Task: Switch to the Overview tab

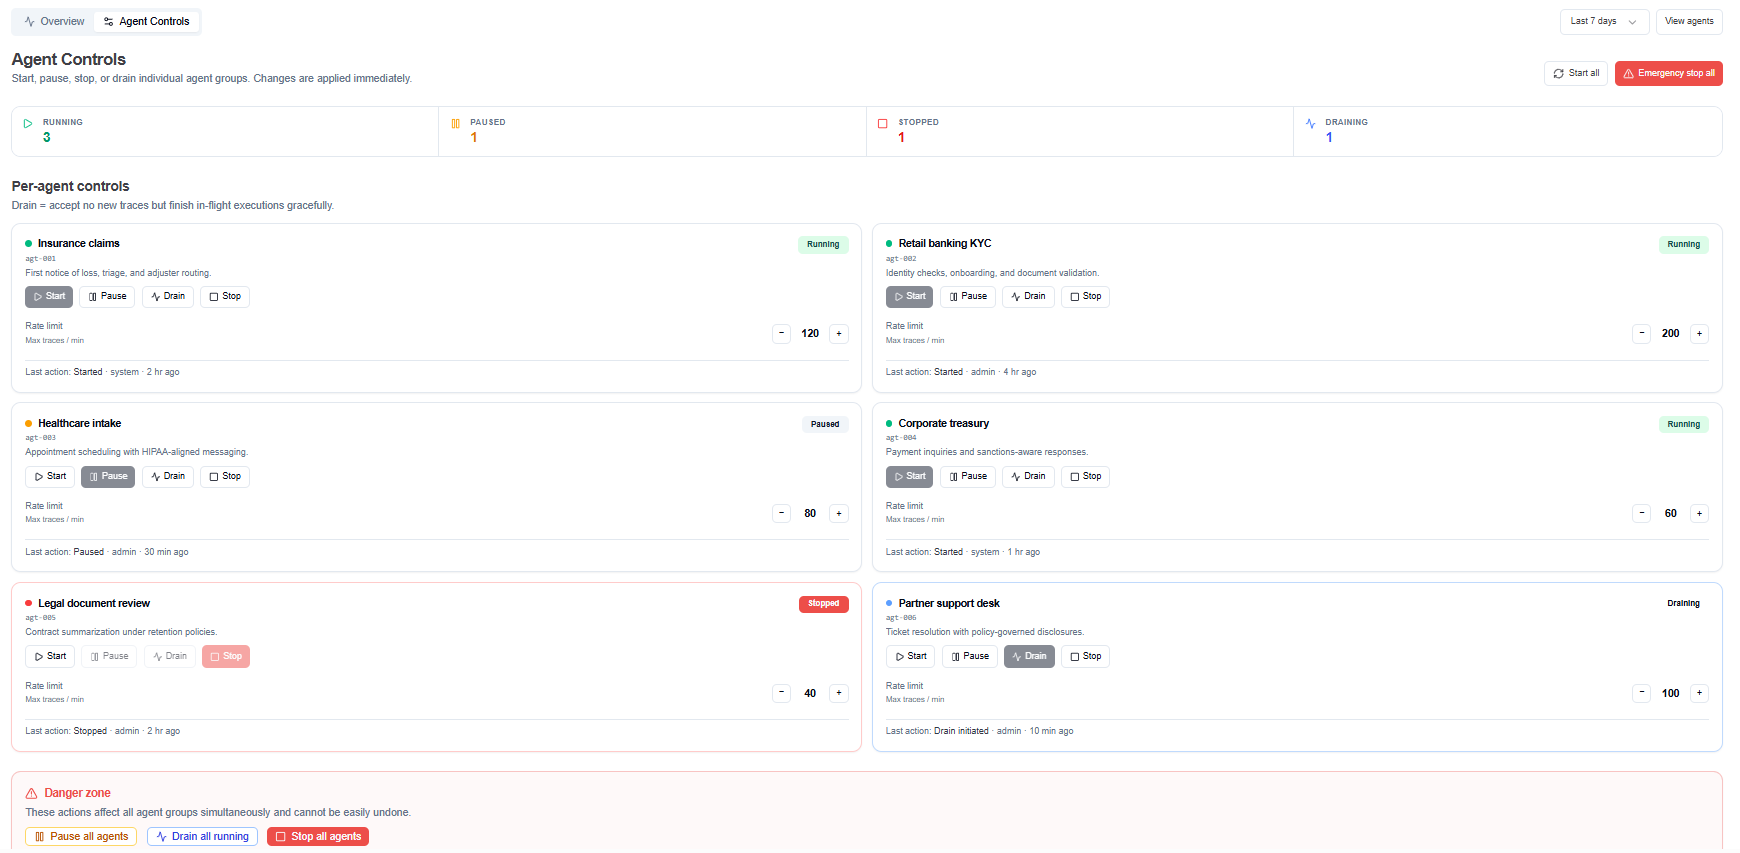Action: pos(54,22)
